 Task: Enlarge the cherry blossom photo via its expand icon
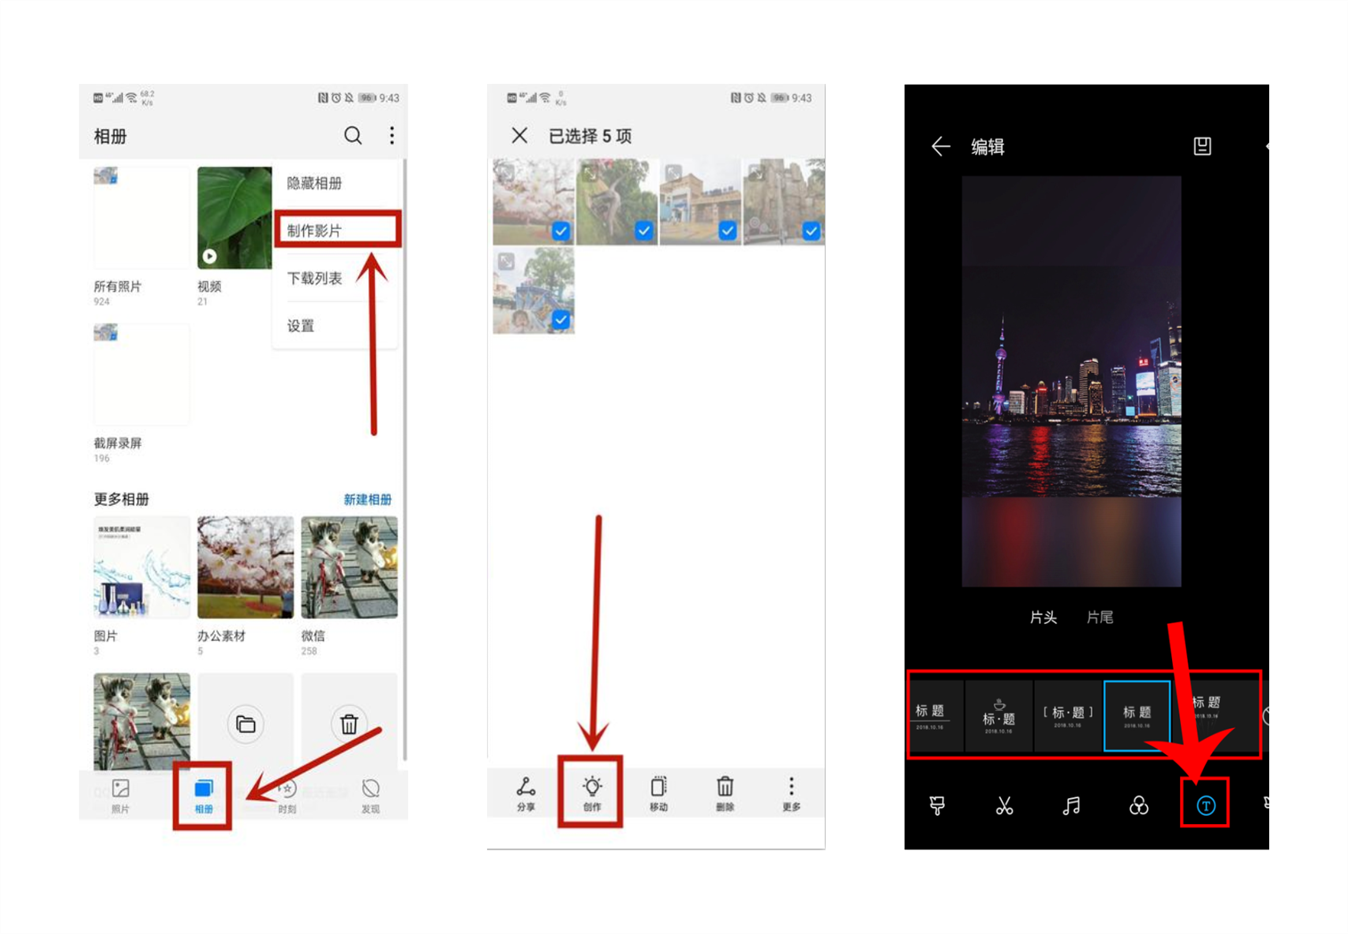[x=506, y=173]
